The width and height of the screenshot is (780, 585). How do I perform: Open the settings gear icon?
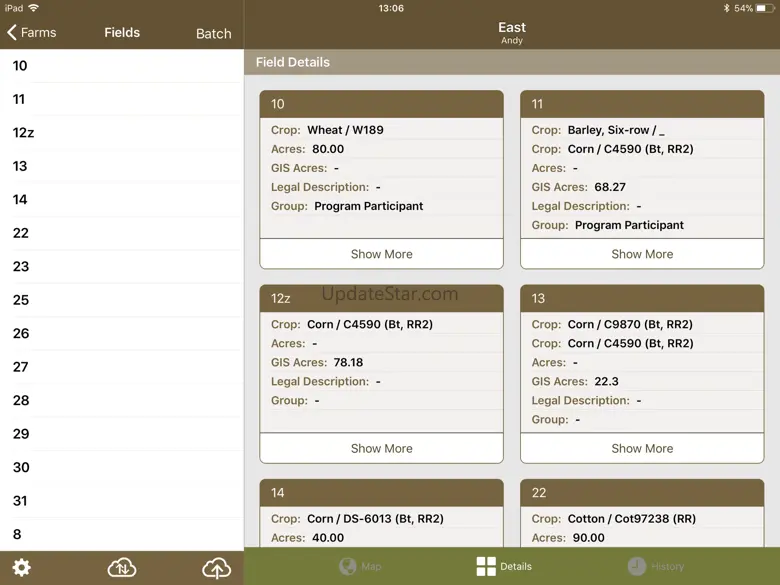pos(21,568)
